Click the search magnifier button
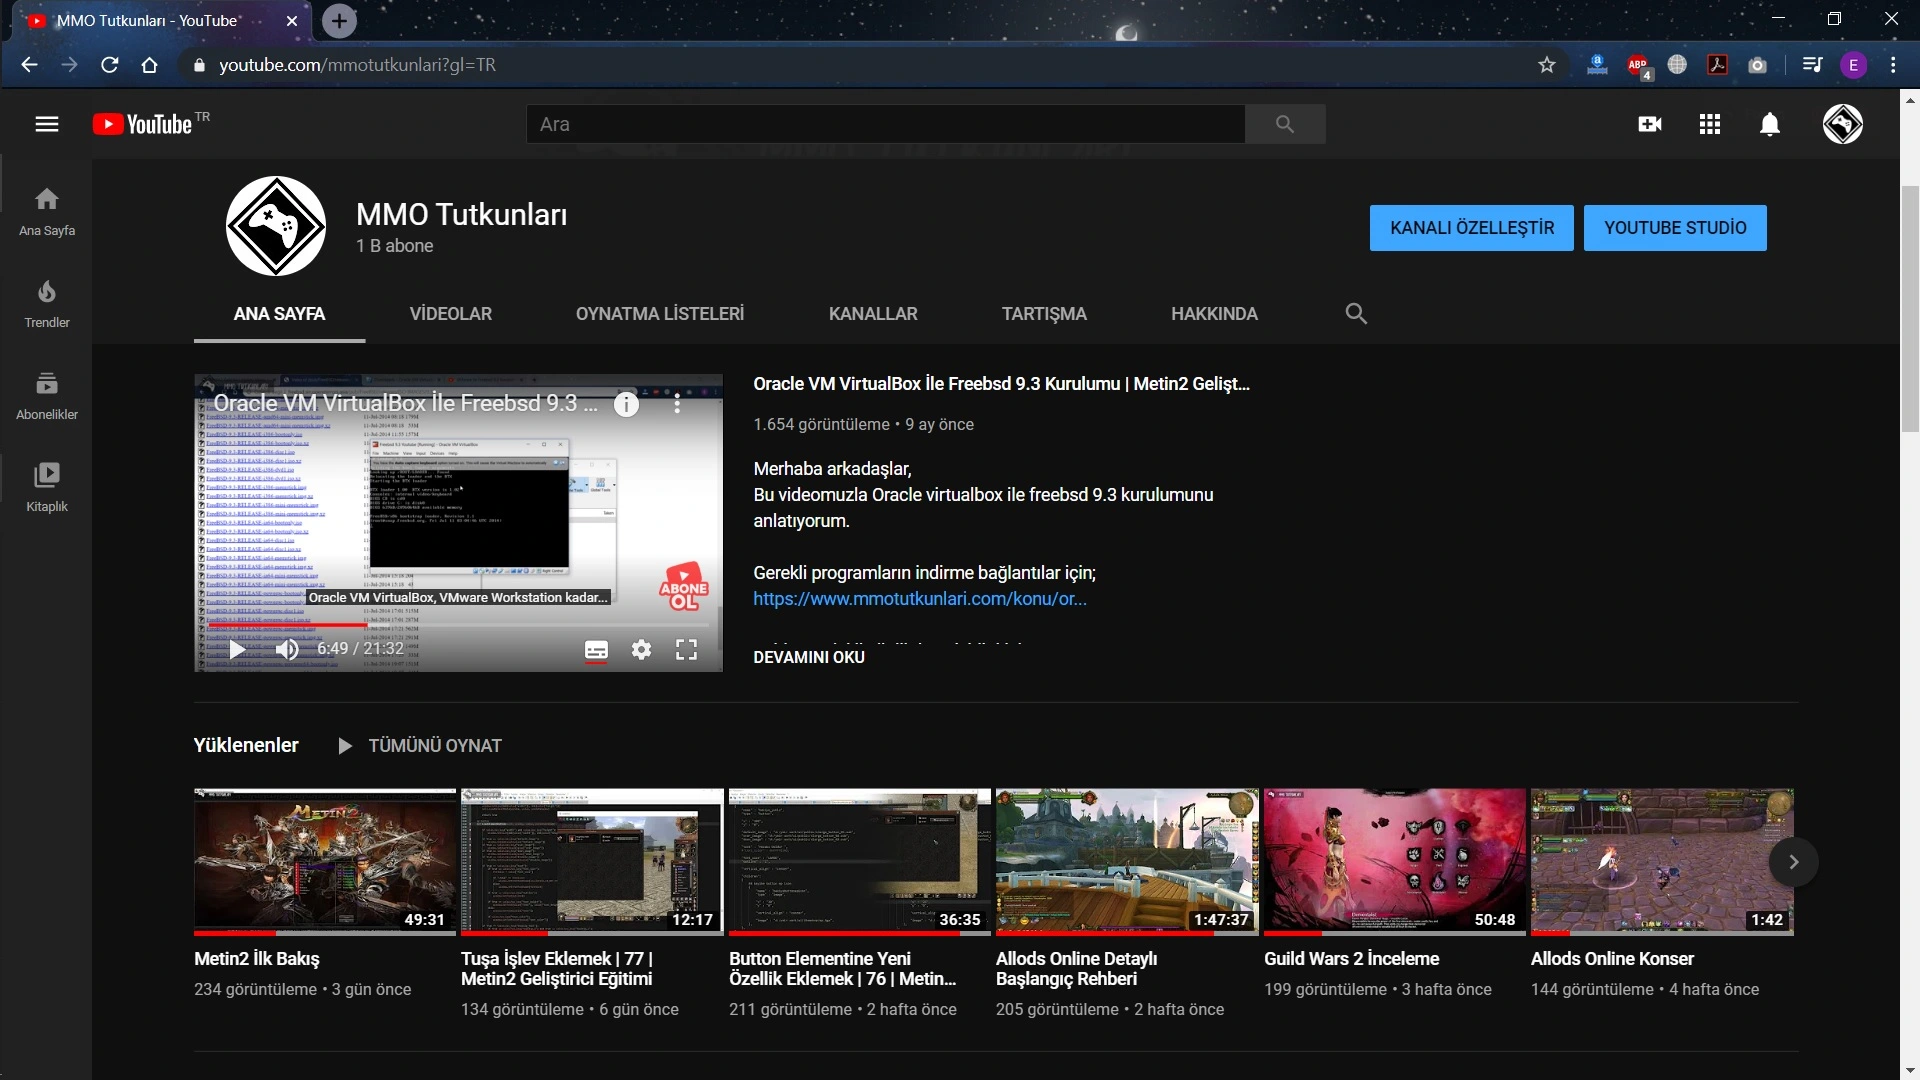 coord(1285,124)
